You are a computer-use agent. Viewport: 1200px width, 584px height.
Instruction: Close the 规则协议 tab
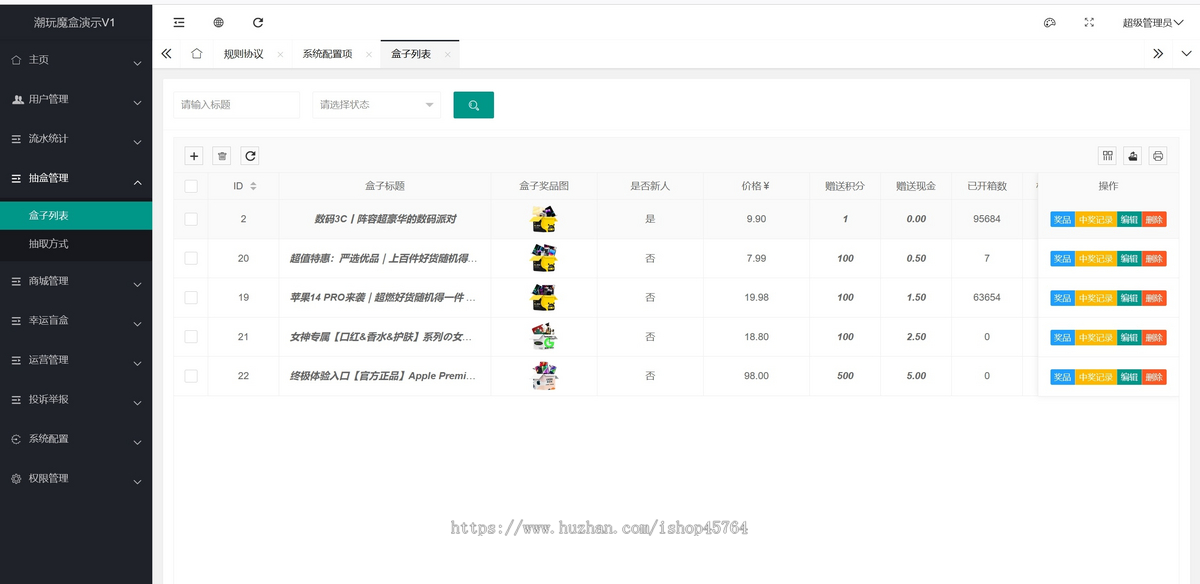280,54
